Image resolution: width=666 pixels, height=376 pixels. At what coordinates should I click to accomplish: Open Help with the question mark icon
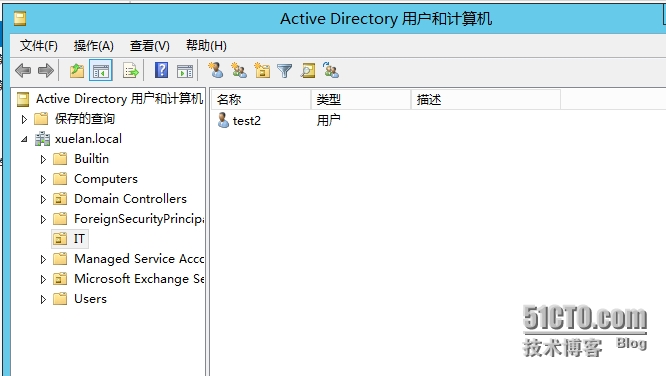pos(161,70)
